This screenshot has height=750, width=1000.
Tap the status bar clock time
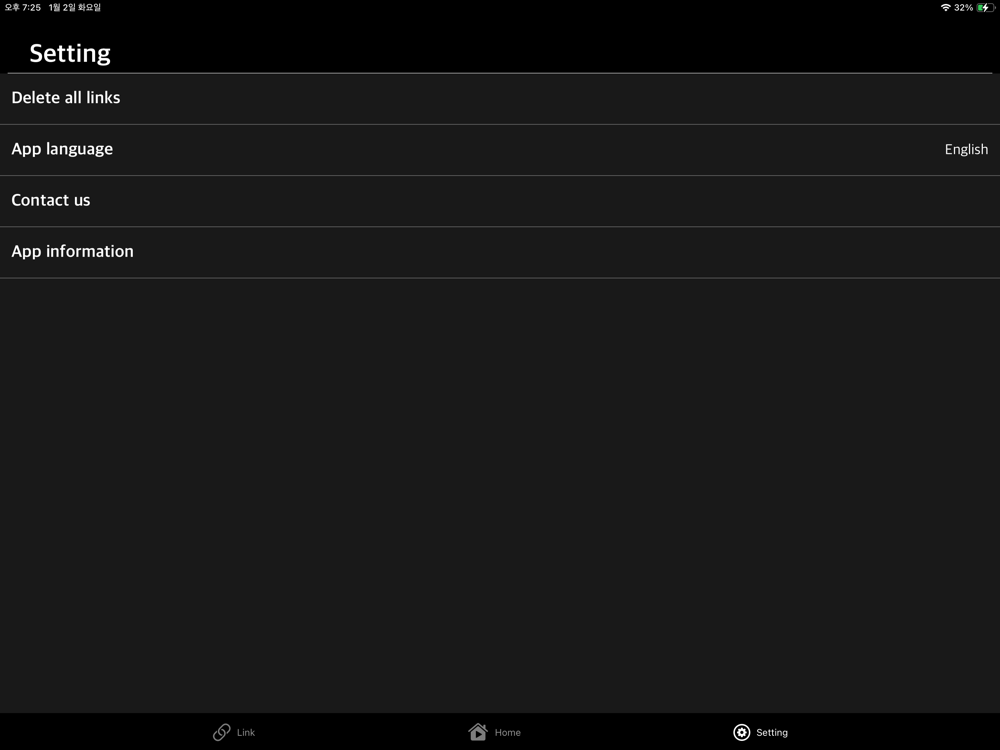click(23, 8)
